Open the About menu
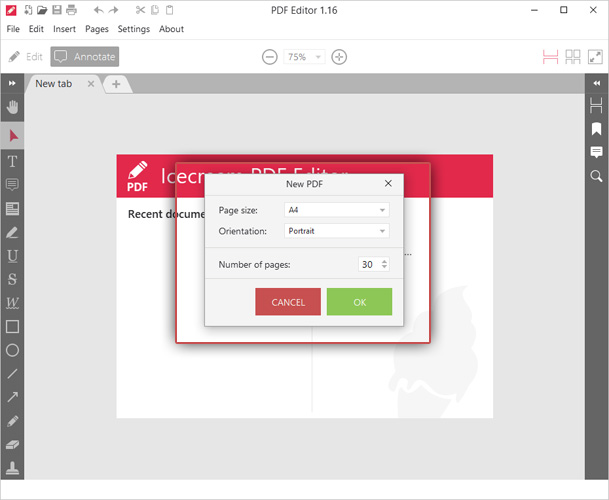 pos(171,29)
